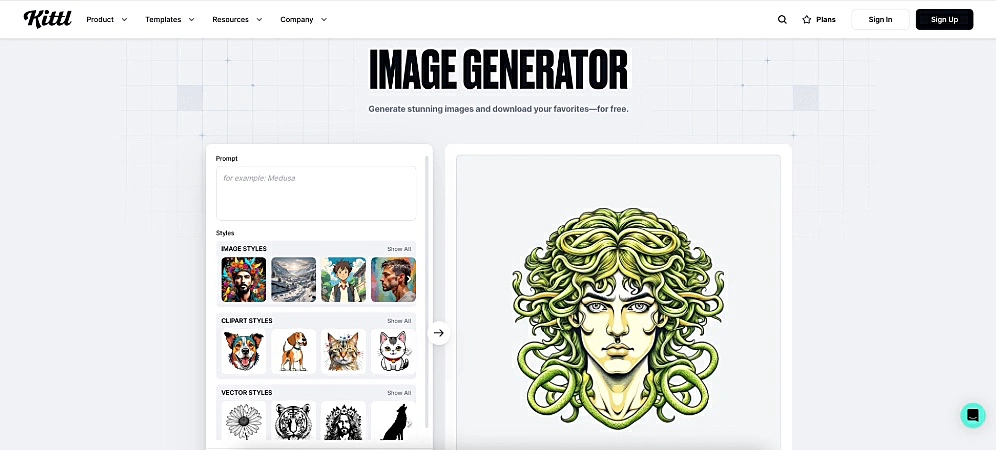
Task: Select the black wolf silhouette vector style
Action: point(393,420)
